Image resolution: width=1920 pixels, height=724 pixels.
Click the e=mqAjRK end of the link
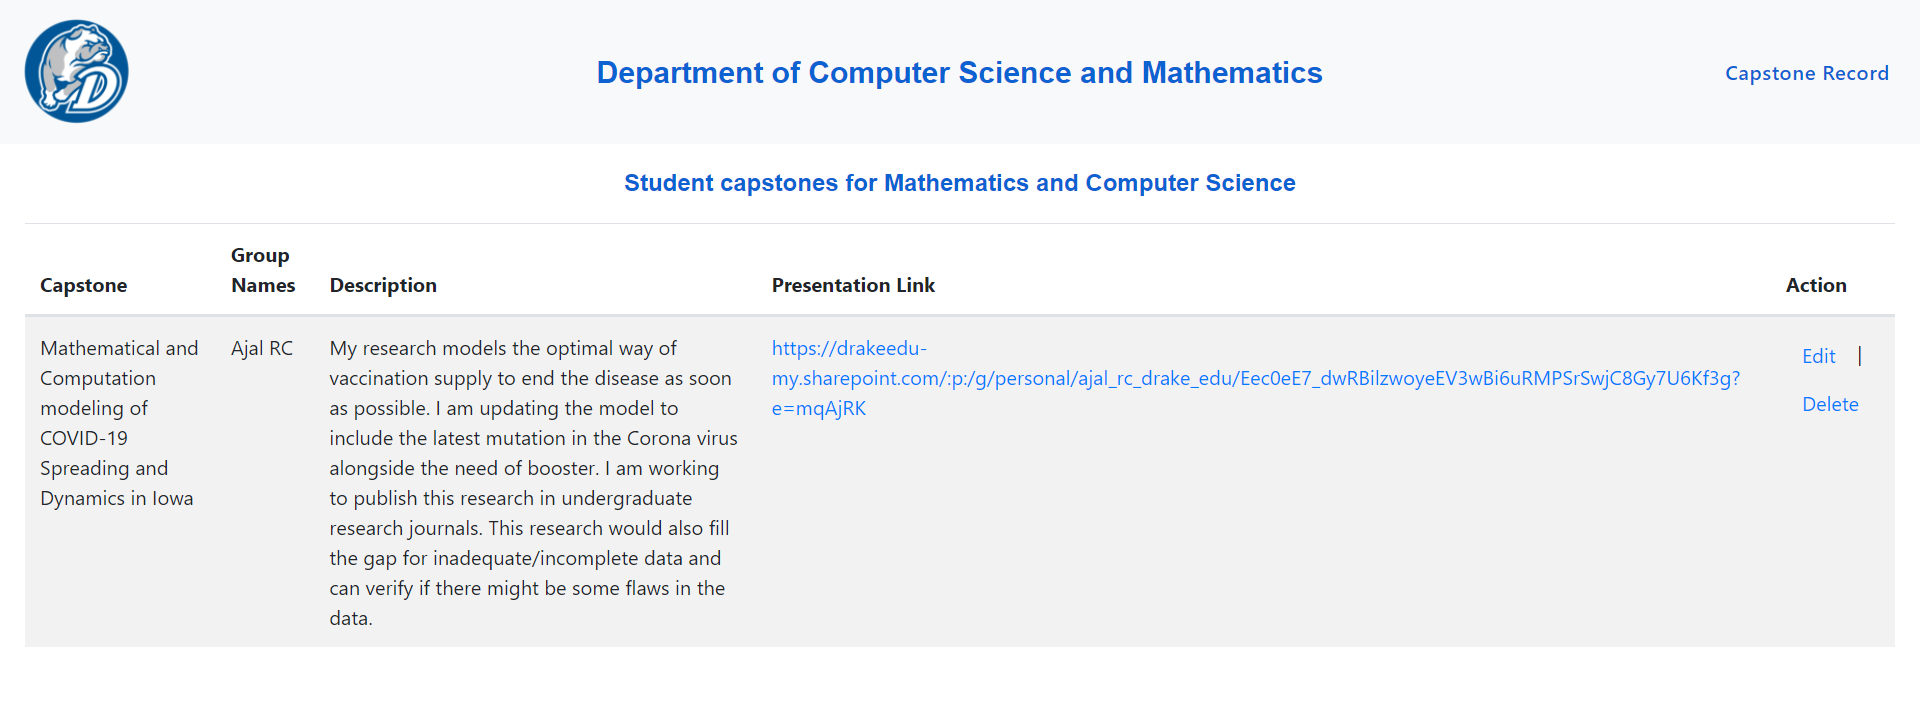819,408
